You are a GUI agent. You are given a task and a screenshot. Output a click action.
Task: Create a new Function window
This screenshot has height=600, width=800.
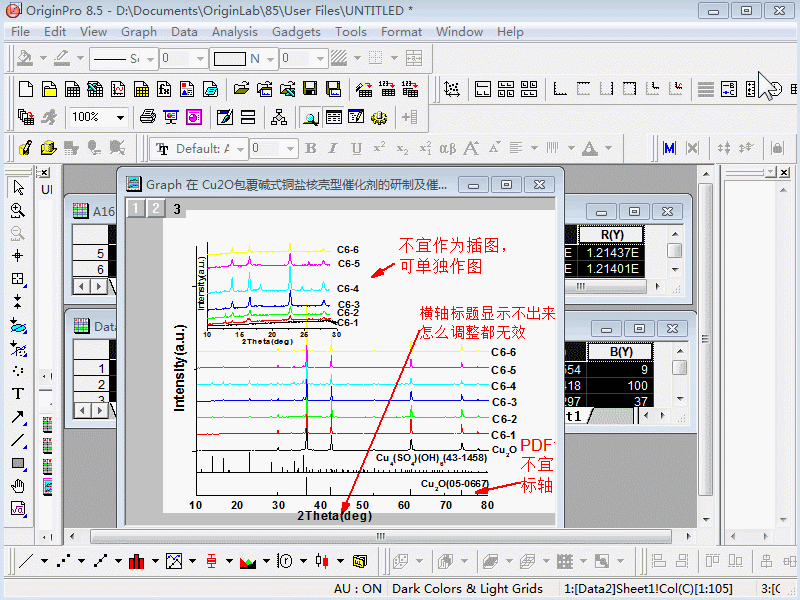point(164,88)
